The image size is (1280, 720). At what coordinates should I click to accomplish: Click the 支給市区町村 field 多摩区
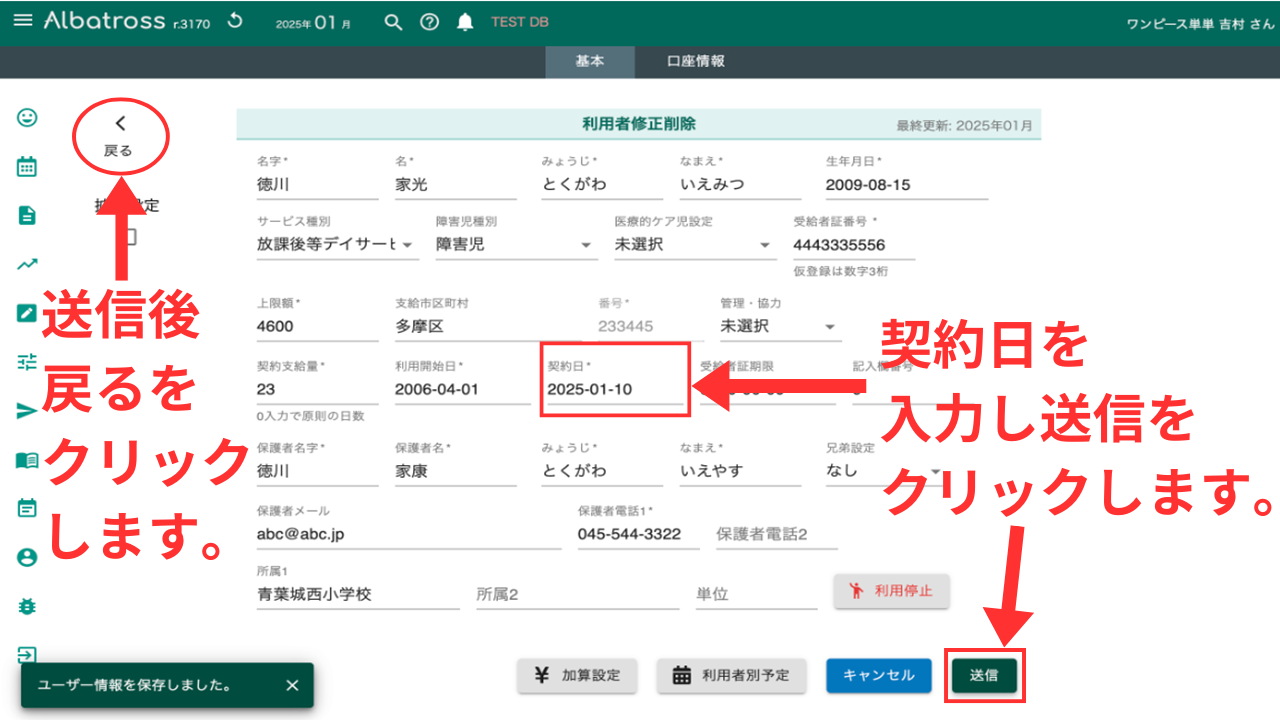[488, 326]
